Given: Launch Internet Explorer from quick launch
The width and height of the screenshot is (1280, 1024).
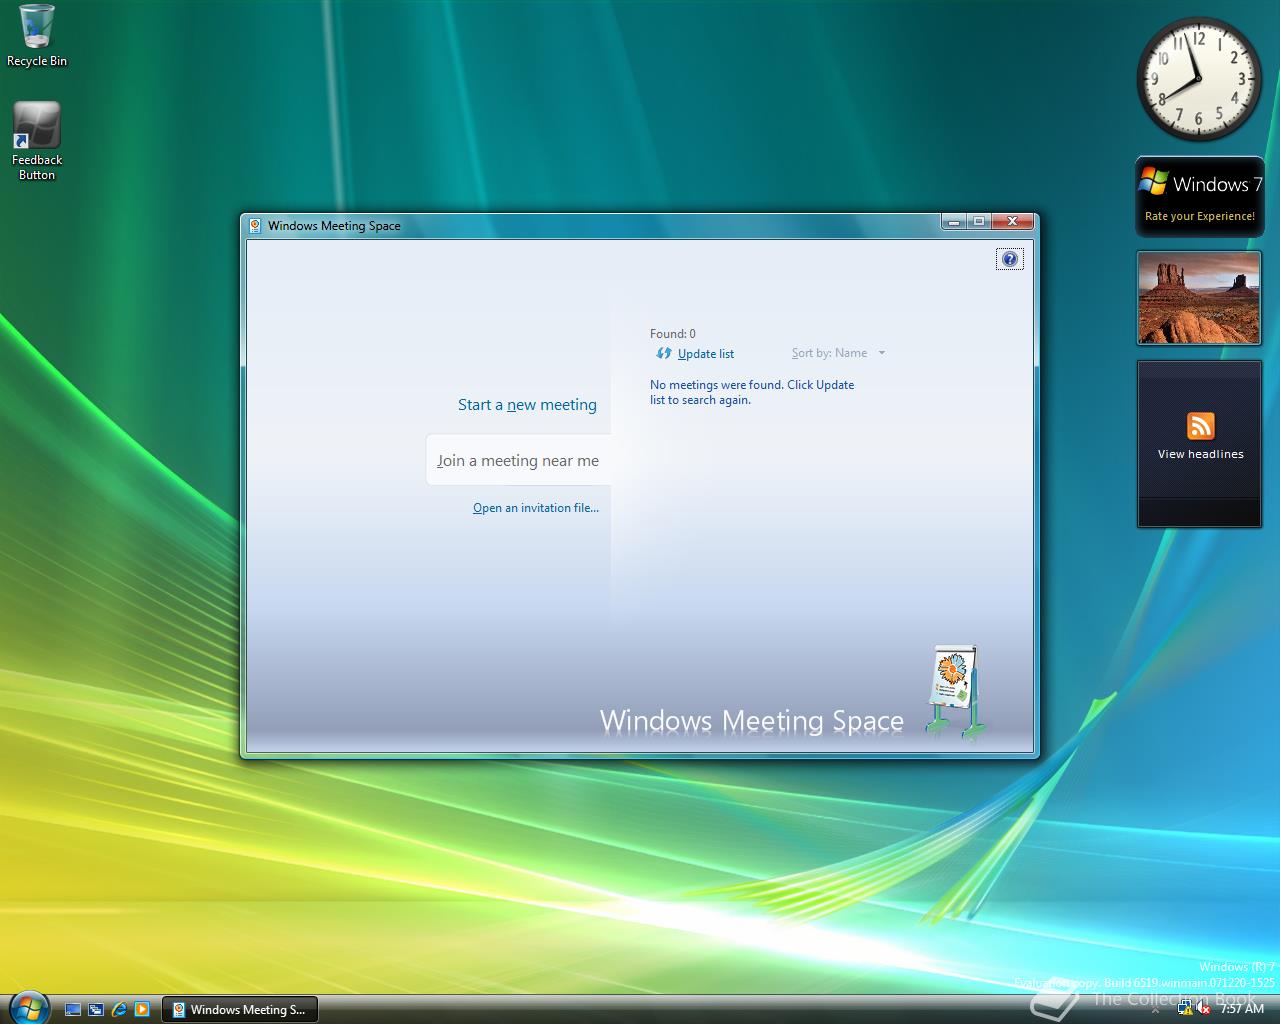Looking at the screenshot, I should tap(119, 1010).
